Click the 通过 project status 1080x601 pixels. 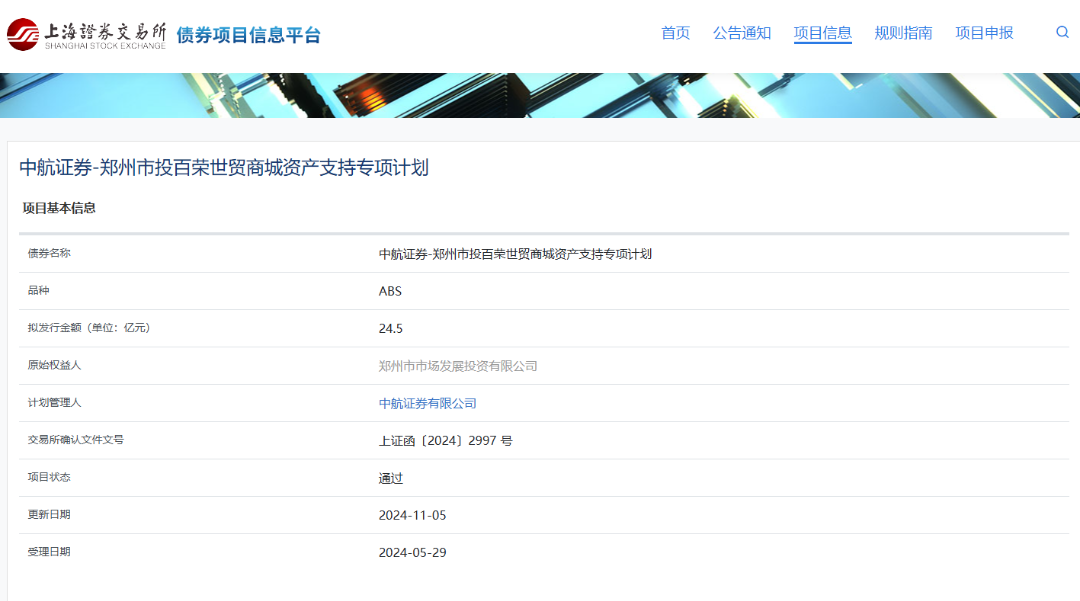click(x=390, y=478)
